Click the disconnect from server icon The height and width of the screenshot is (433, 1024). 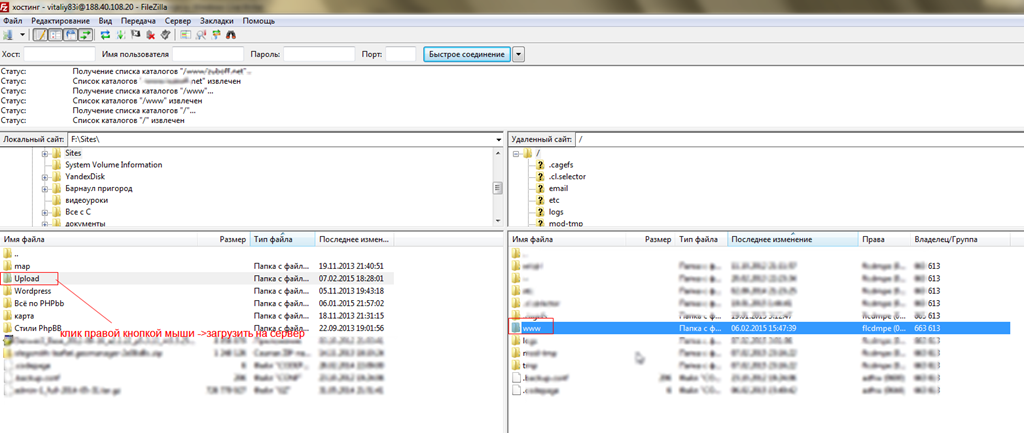(x=150, y=34)
